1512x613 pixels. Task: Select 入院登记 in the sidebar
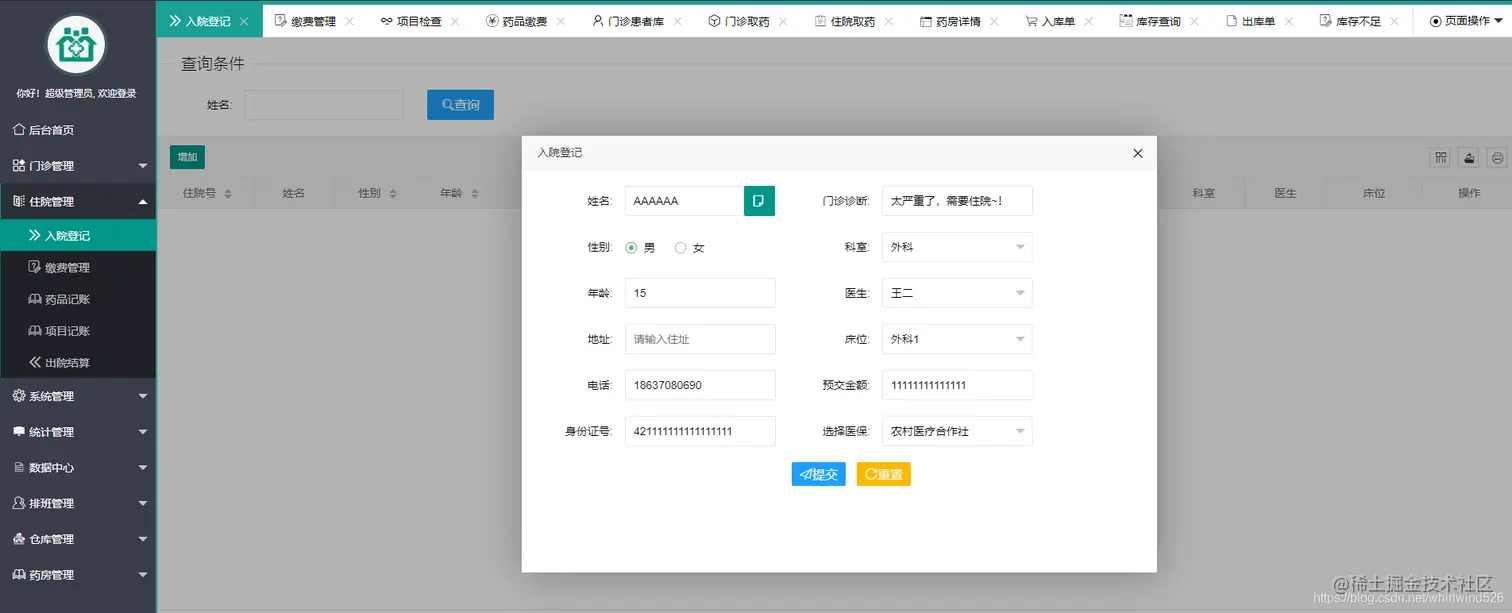click(x=78, y=236)
